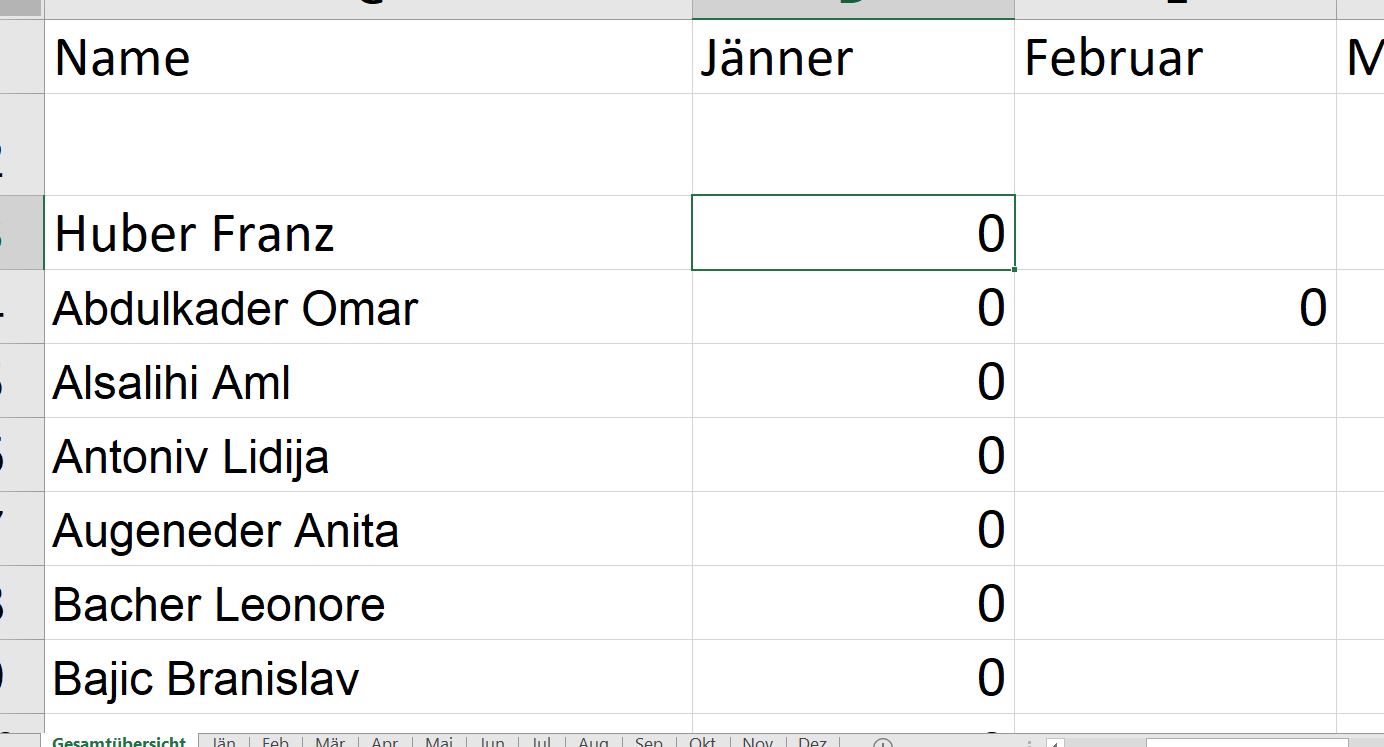Select the Bajic Branislav name cell
Screen dimensions: 1384x747
click(368, 677)
